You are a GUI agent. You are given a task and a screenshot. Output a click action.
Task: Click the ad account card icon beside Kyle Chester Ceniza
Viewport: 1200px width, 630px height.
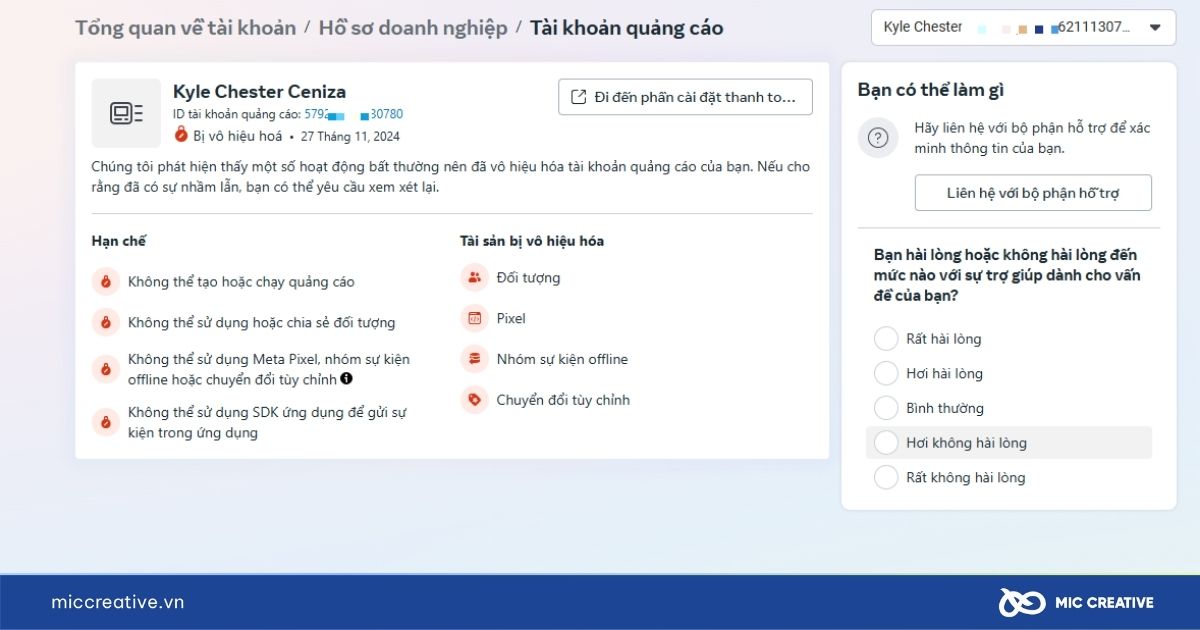(x=126, y=113)
